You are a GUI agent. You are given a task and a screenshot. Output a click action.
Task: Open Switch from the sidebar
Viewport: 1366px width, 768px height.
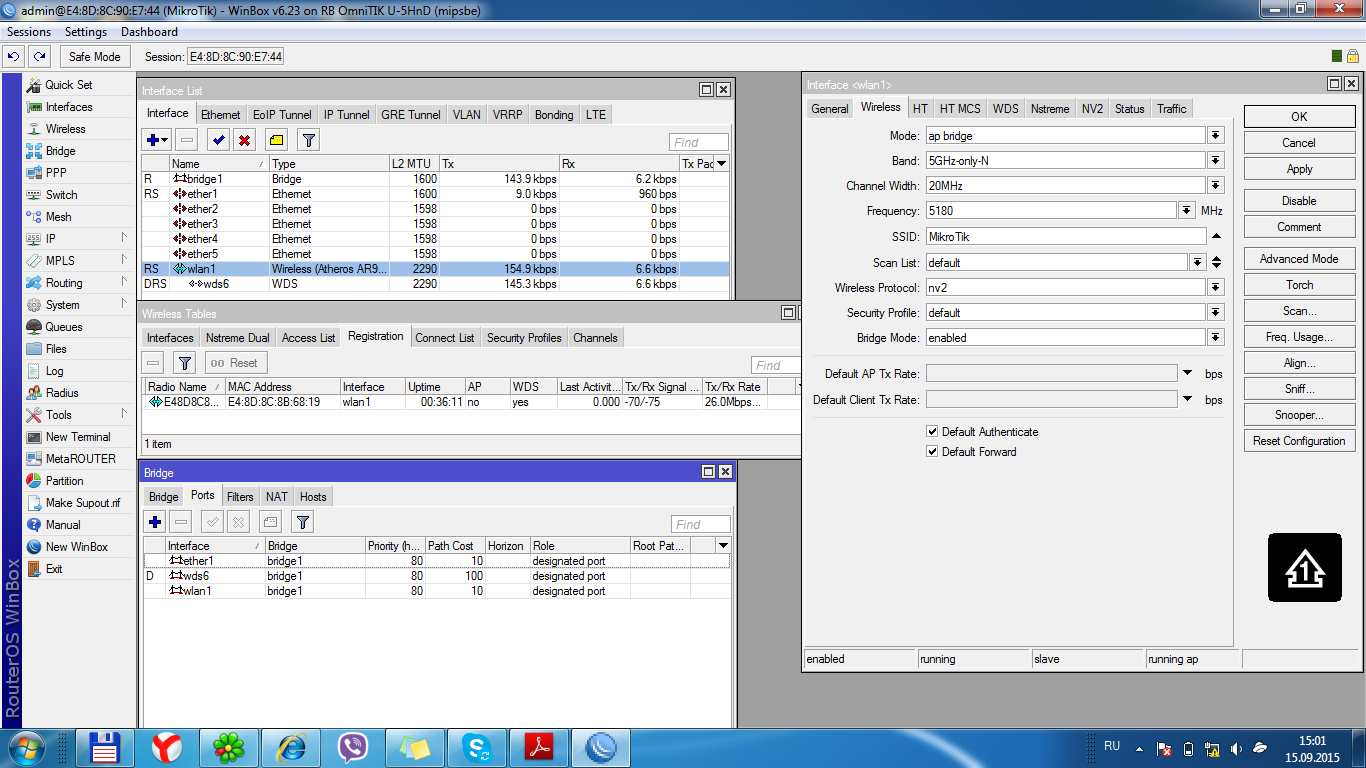click(x=61, y=195)
